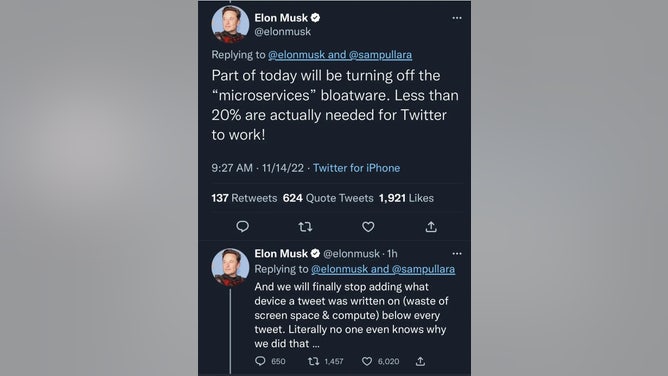Open @elonmusk and @sampullara link in main tweet
This screenshot has height=376, width=668.
coord(340,55)
